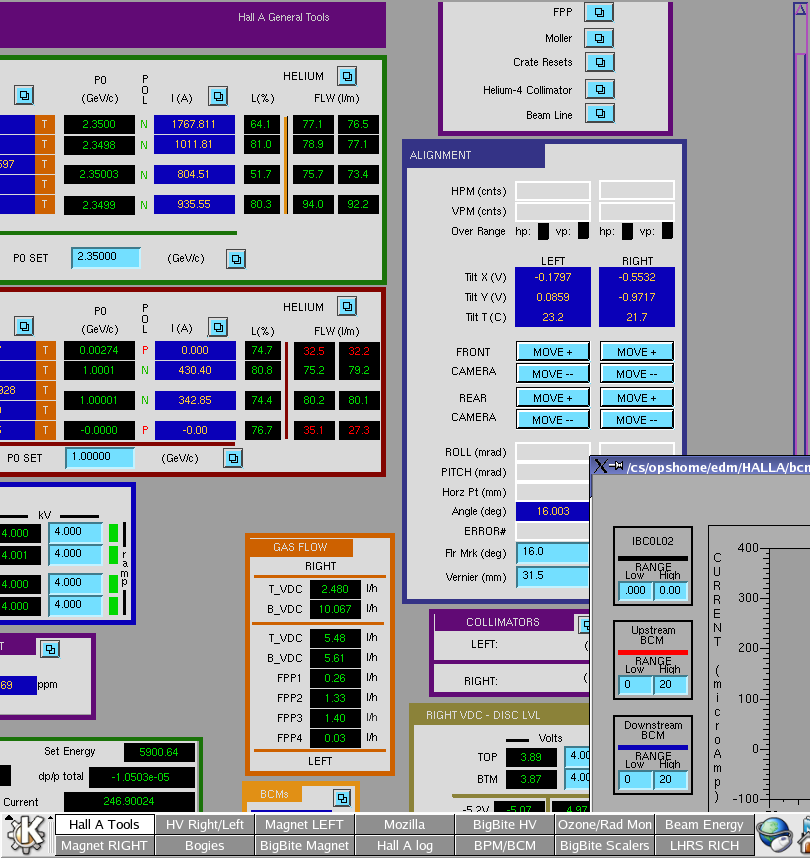Switch to LHRS RICH taskbar window
810x858 pixels.
704,845
